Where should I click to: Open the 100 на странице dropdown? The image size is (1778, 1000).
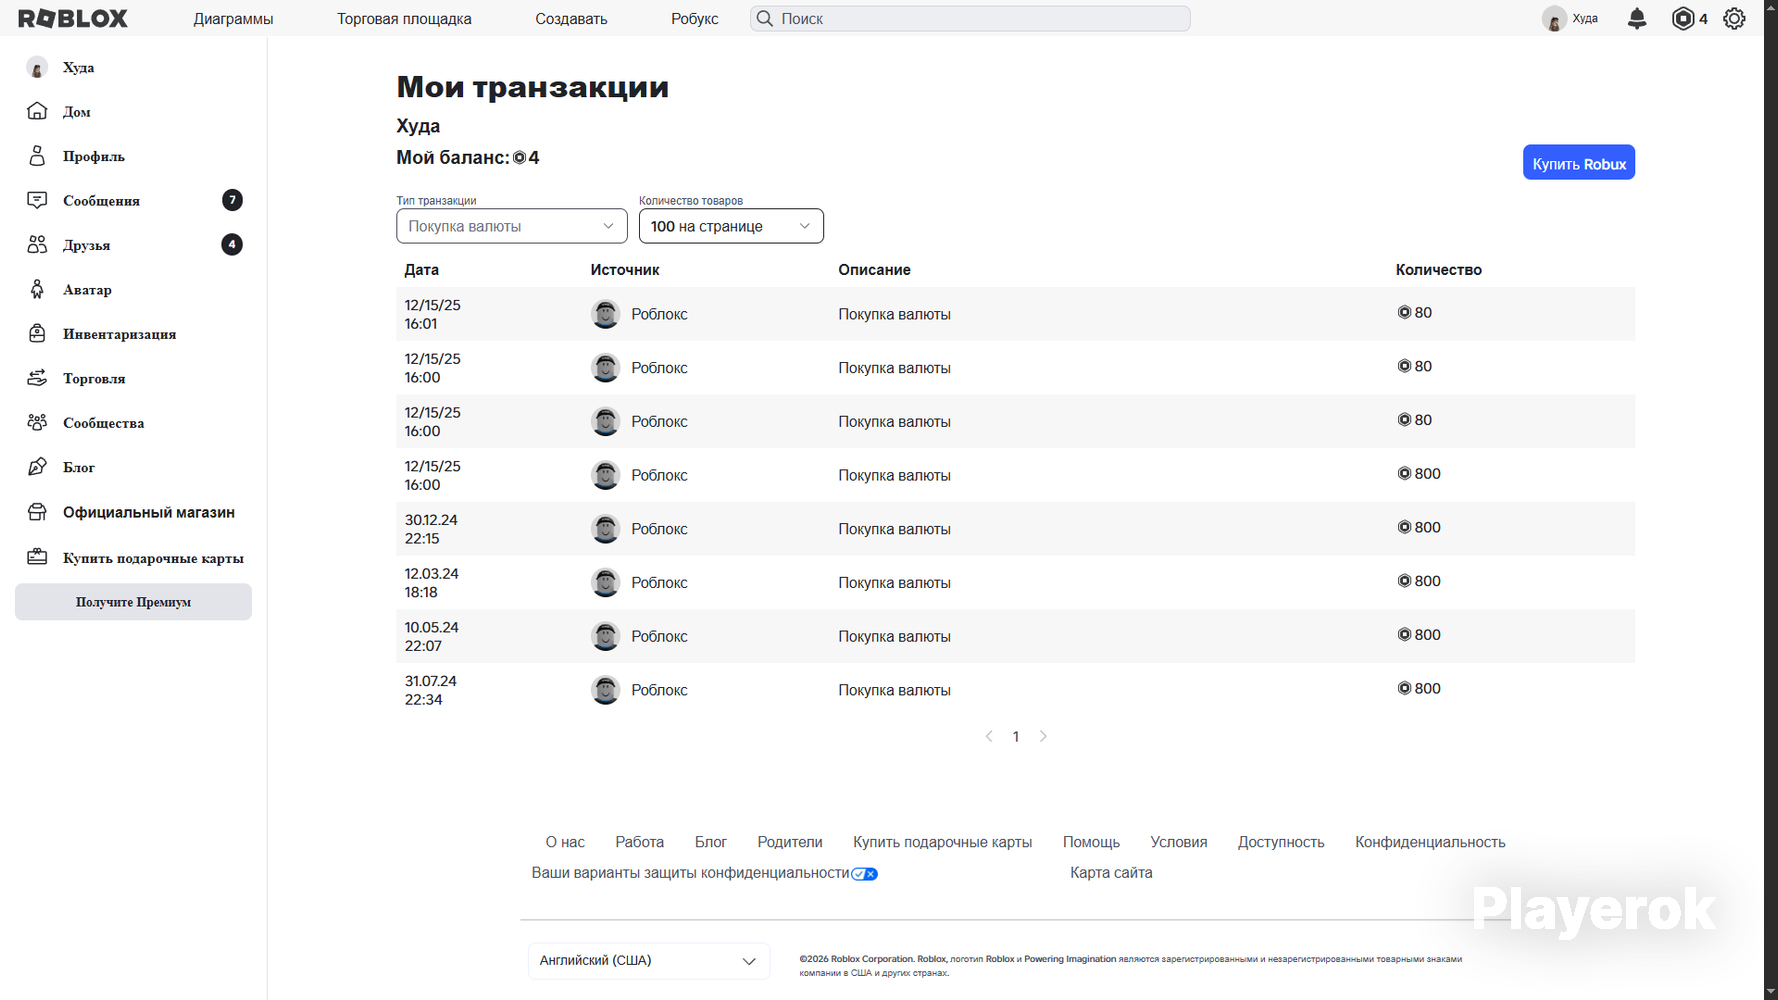click(x=731, y=226)
